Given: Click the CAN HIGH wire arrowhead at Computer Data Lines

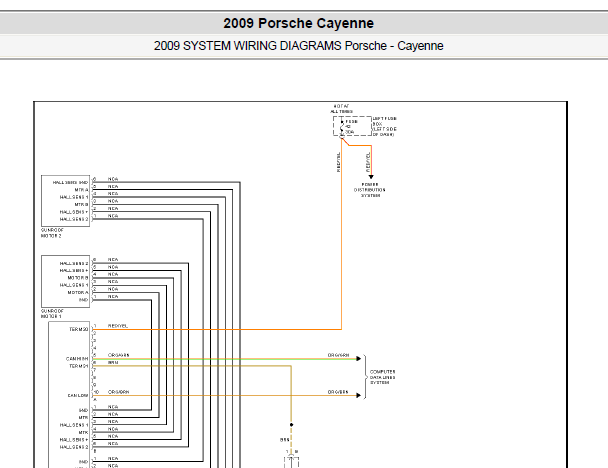Looking at the screenshot, I should pyautogui.click(x=359, y=359).
